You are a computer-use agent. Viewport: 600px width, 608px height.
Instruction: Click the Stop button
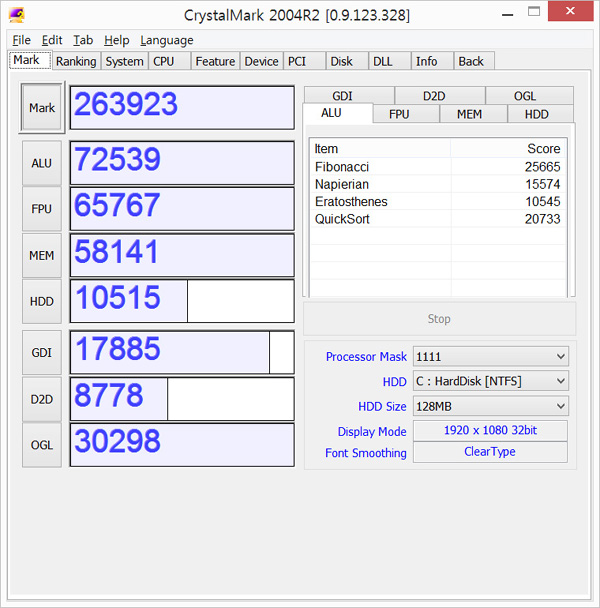click(439, 319)
